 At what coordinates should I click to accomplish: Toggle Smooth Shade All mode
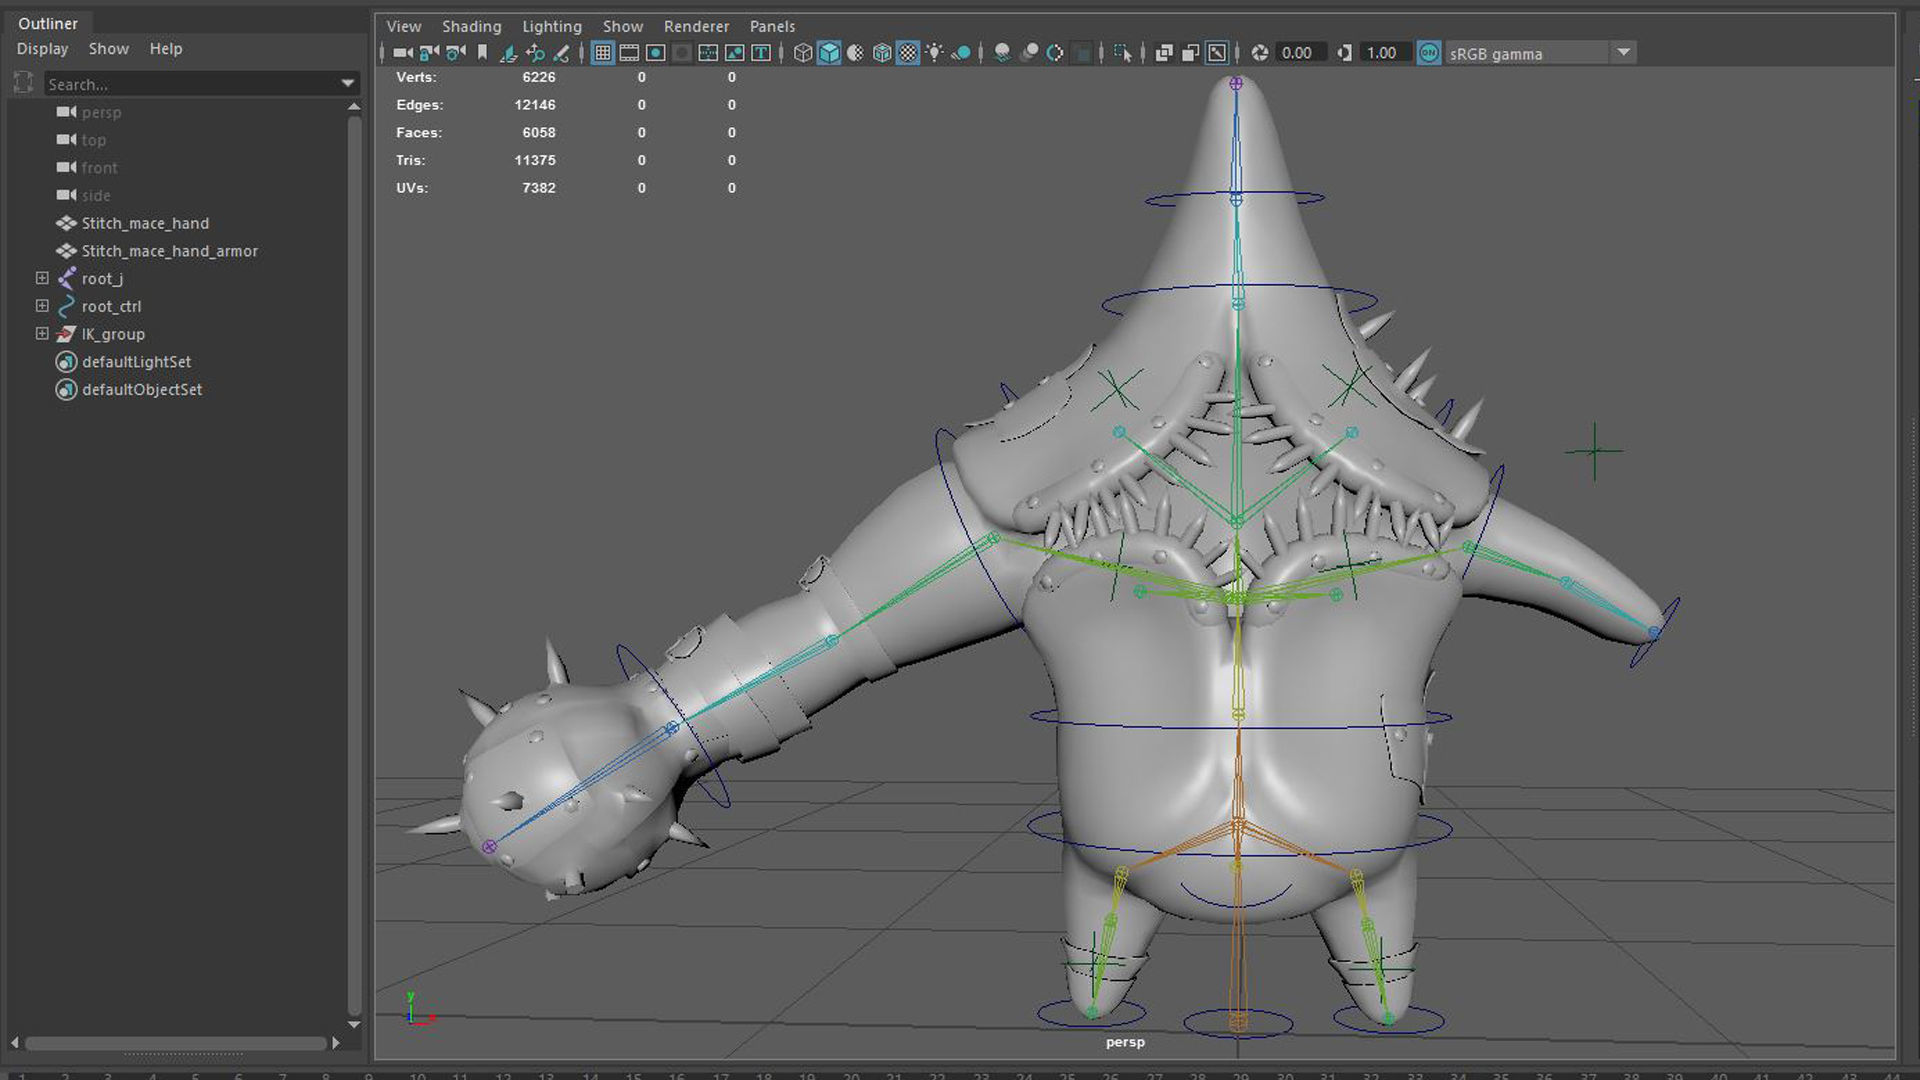(830, 52)
